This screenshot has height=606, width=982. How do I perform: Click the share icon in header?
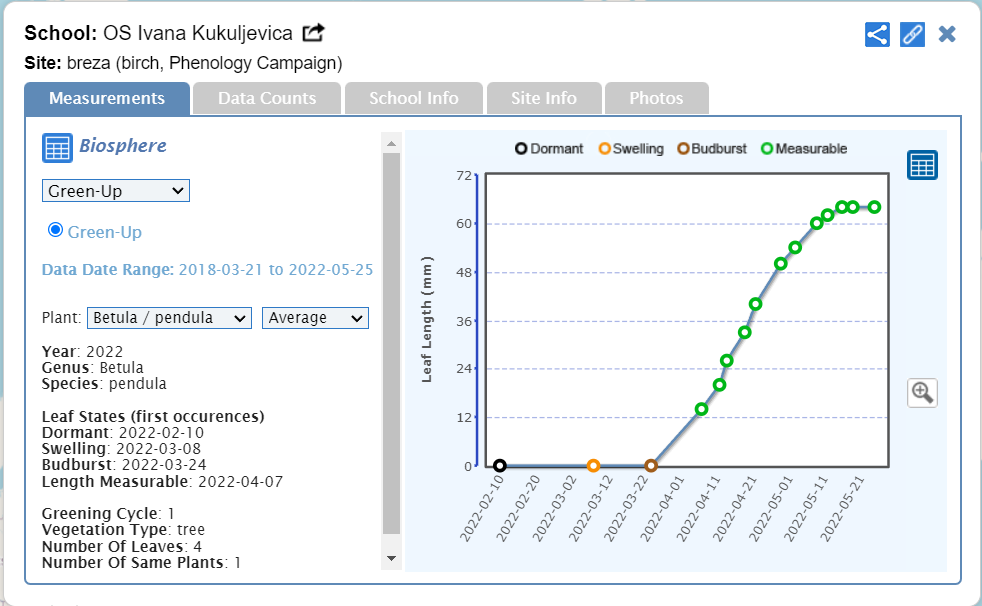pyautogui.click(x=877, y=34)
